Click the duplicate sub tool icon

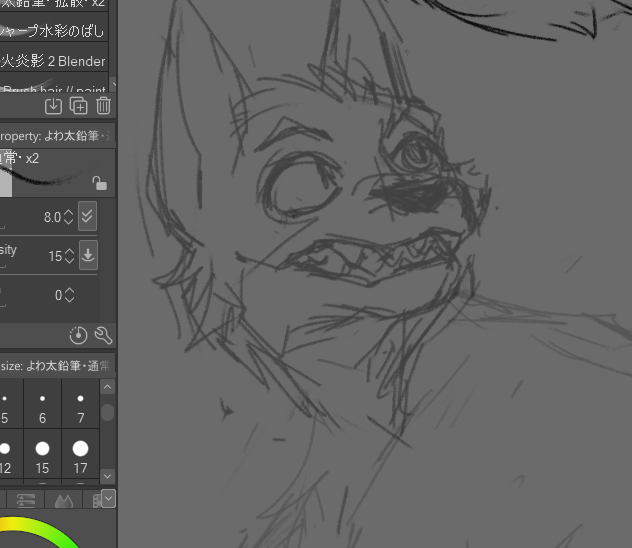79,106
